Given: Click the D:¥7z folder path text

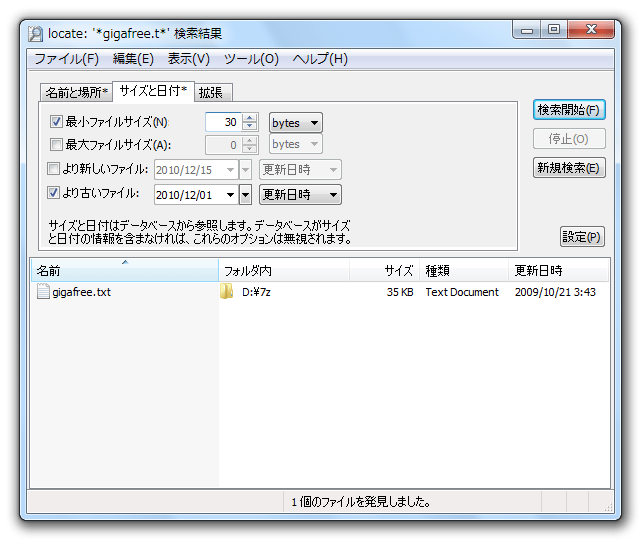Looking at the screenshot, I should point(256,292).
